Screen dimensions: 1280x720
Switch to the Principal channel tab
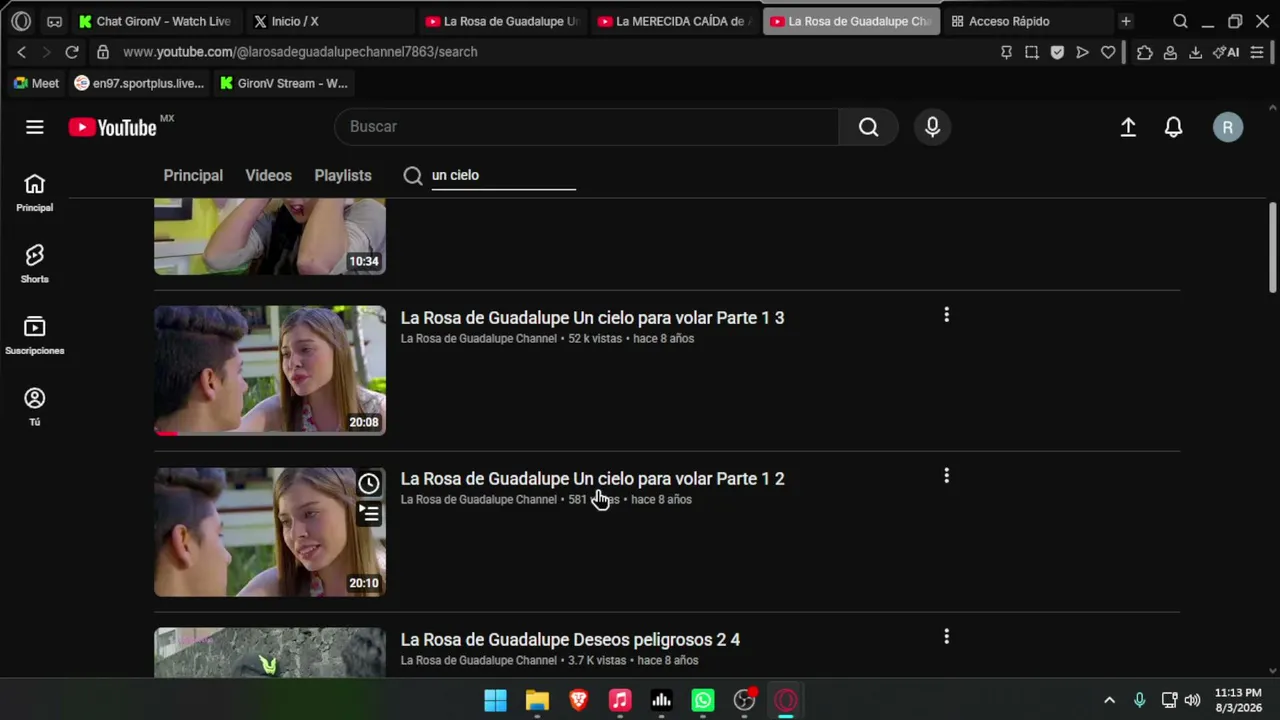coord(193,175)
